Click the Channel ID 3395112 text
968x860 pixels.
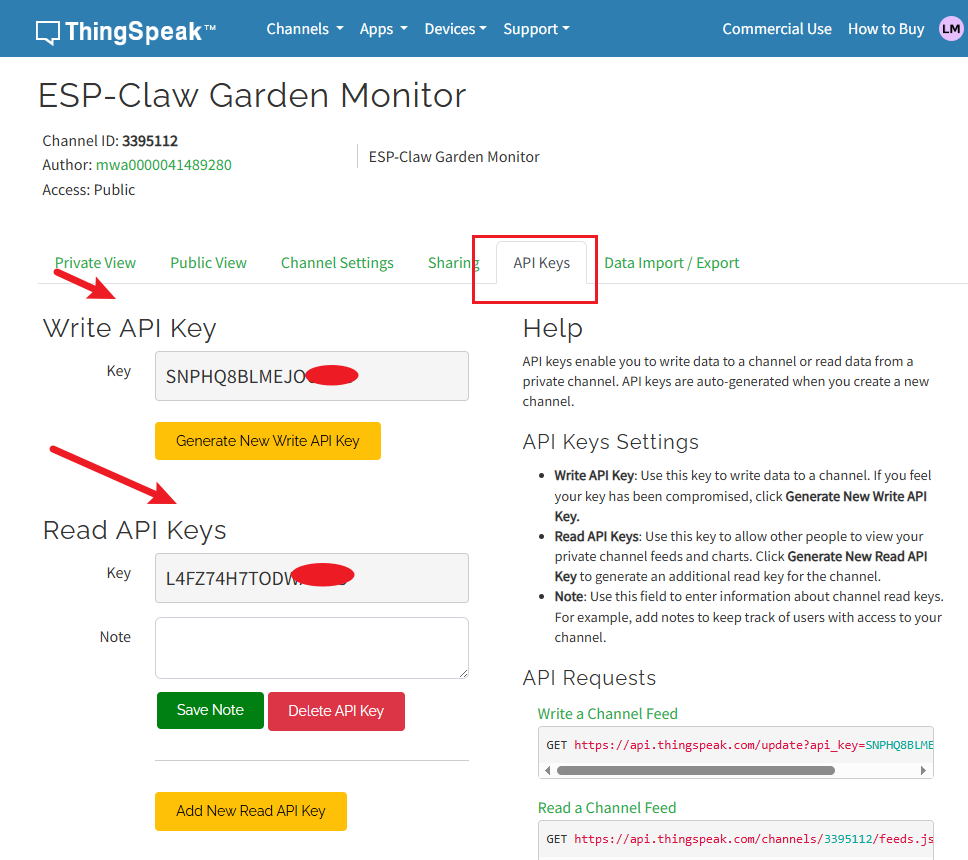coord(110,141)
